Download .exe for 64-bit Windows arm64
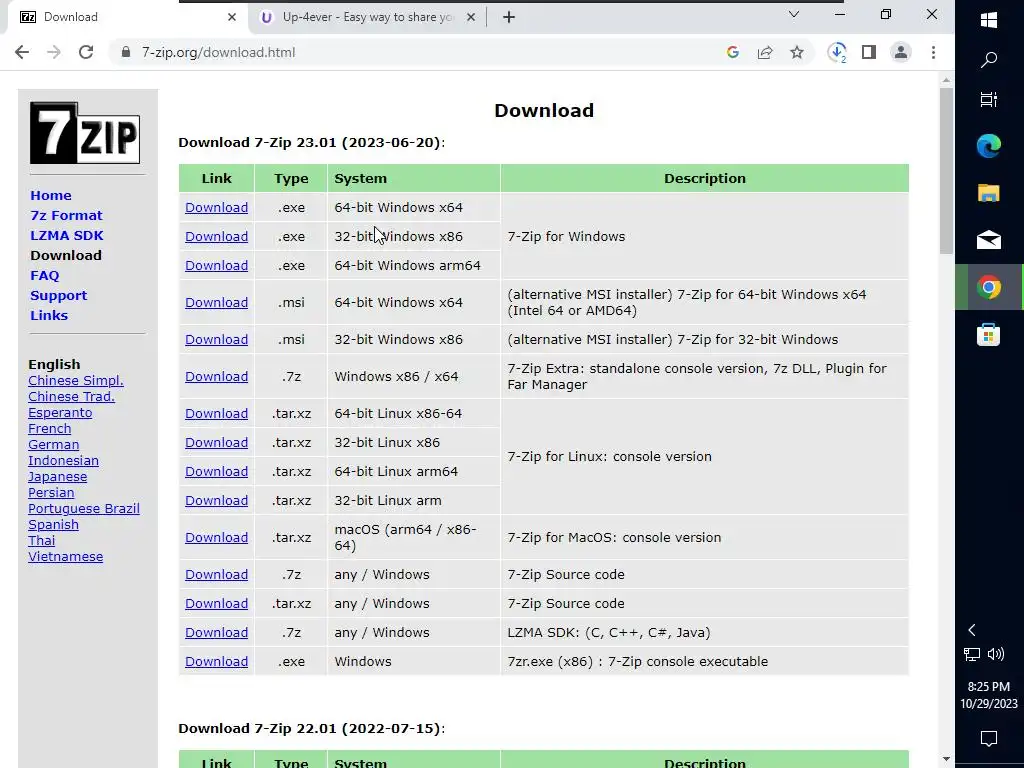The height and width of the screenshot is (768, 1024). (216, 266)
